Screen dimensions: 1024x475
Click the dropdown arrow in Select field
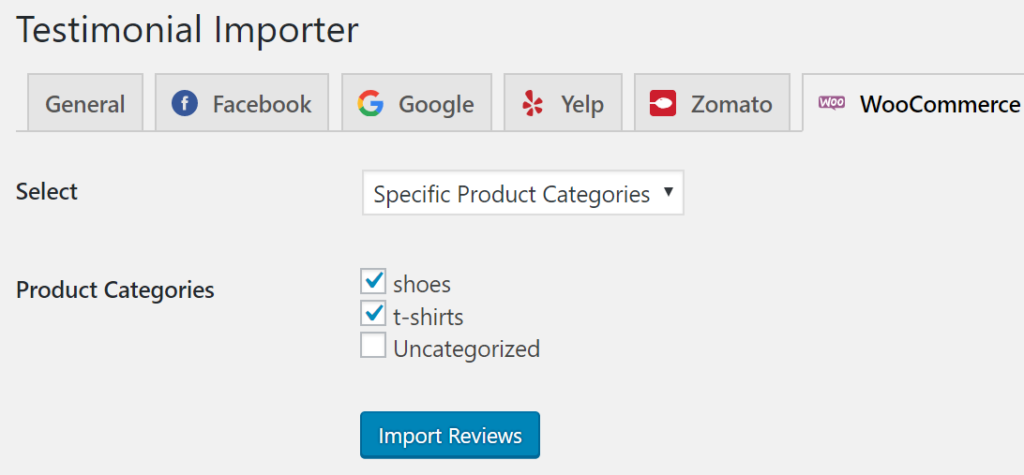667,192
